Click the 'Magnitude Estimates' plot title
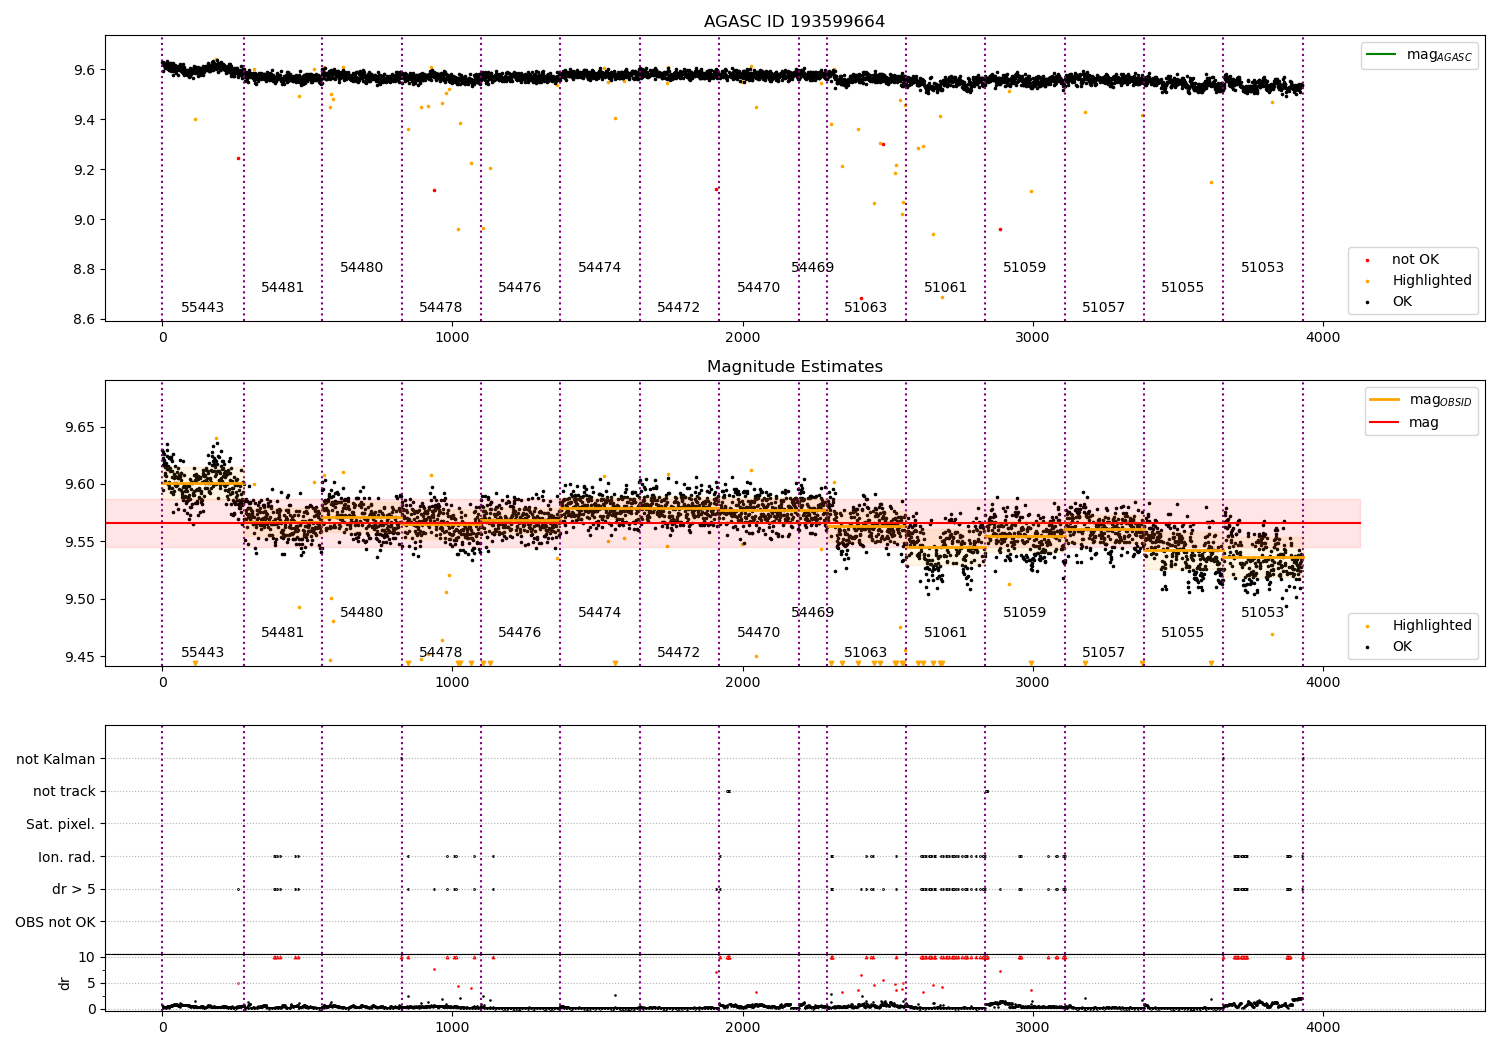Viewport: 1500px width, 1050px height. click(x=794, y=367)
